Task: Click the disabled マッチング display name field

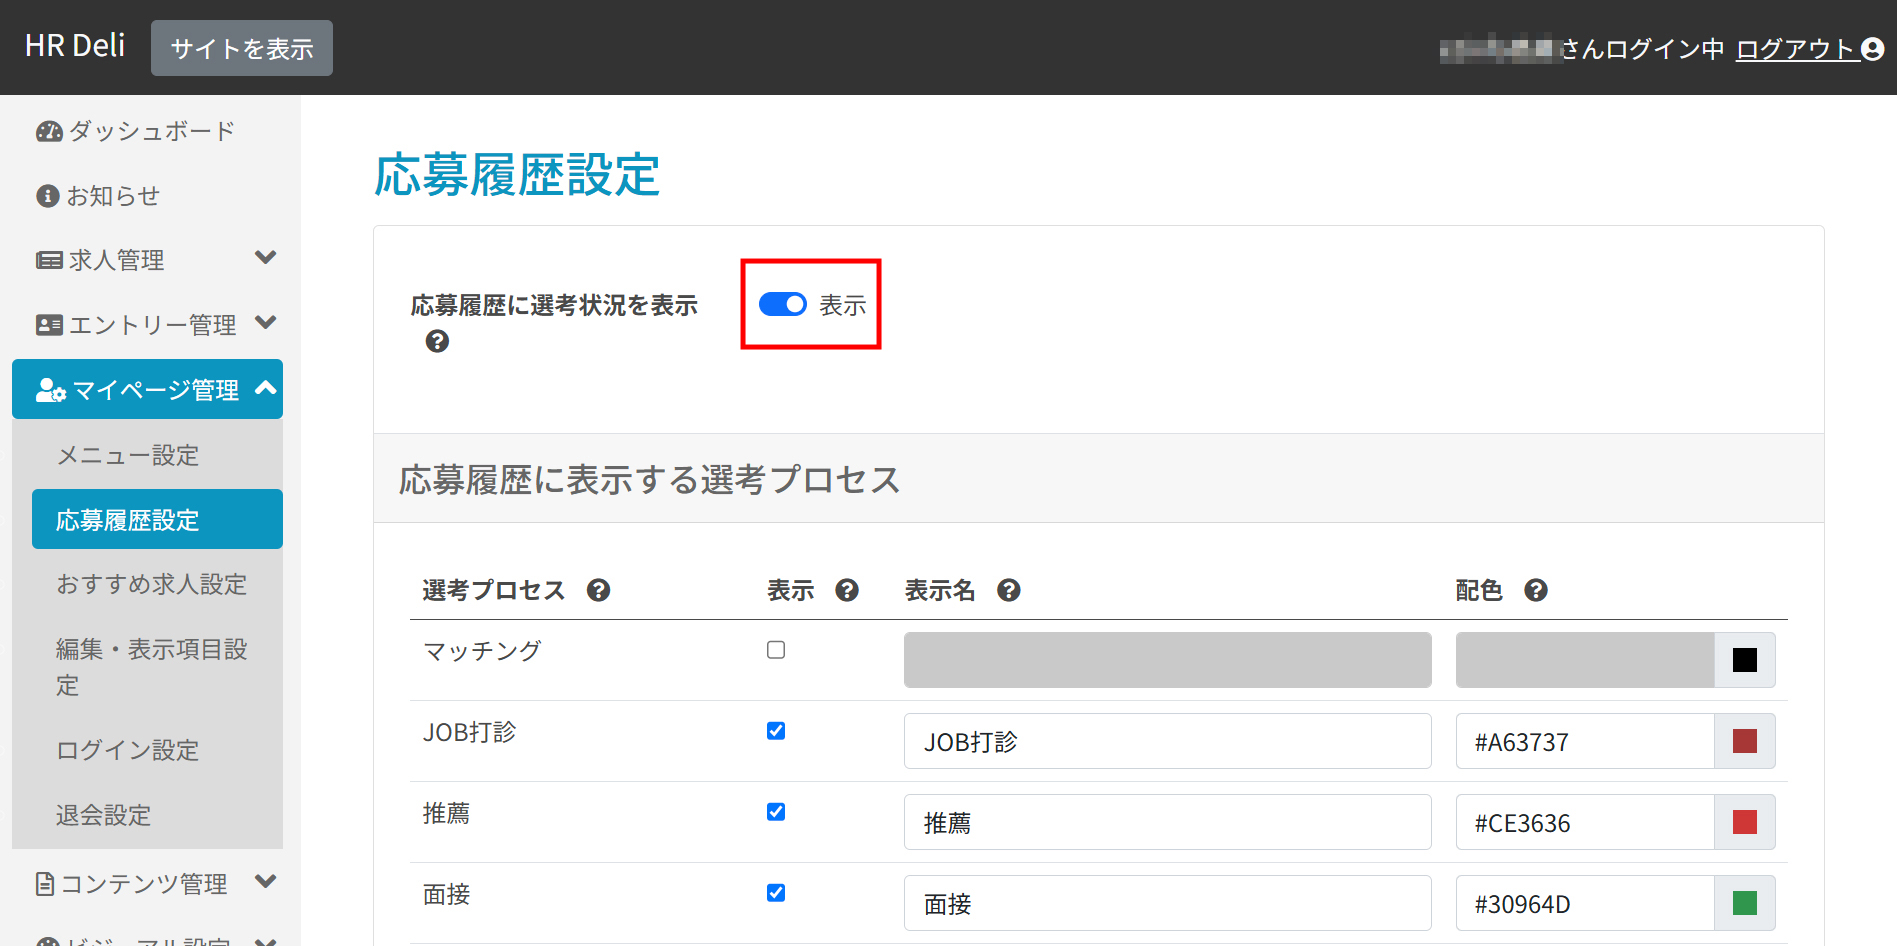Action: 1168,660
